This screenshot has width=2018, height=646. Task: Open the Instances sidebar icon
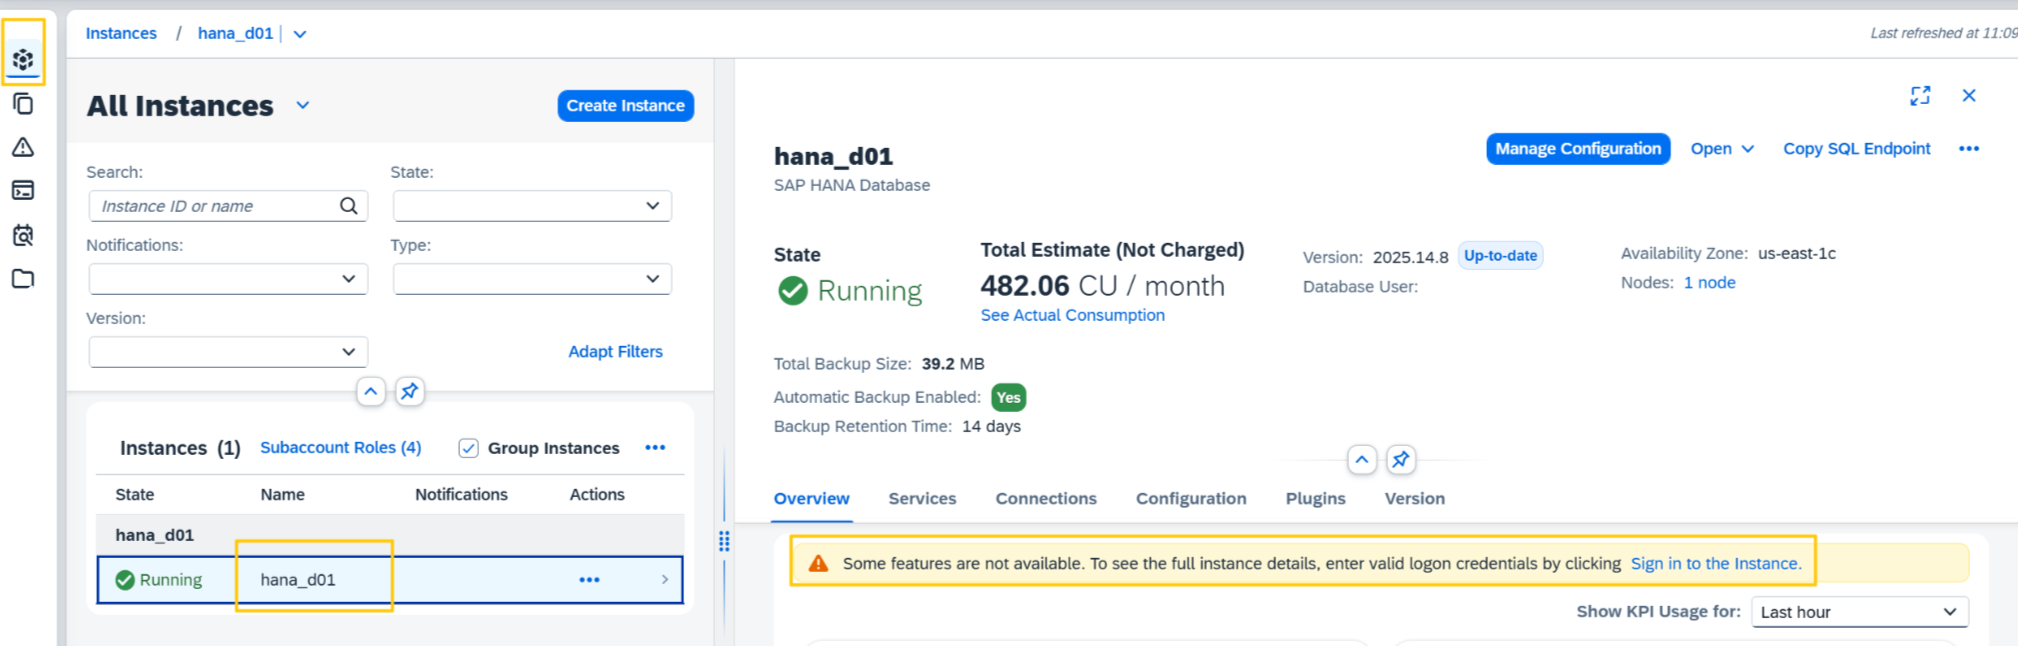tap(23, 60)
